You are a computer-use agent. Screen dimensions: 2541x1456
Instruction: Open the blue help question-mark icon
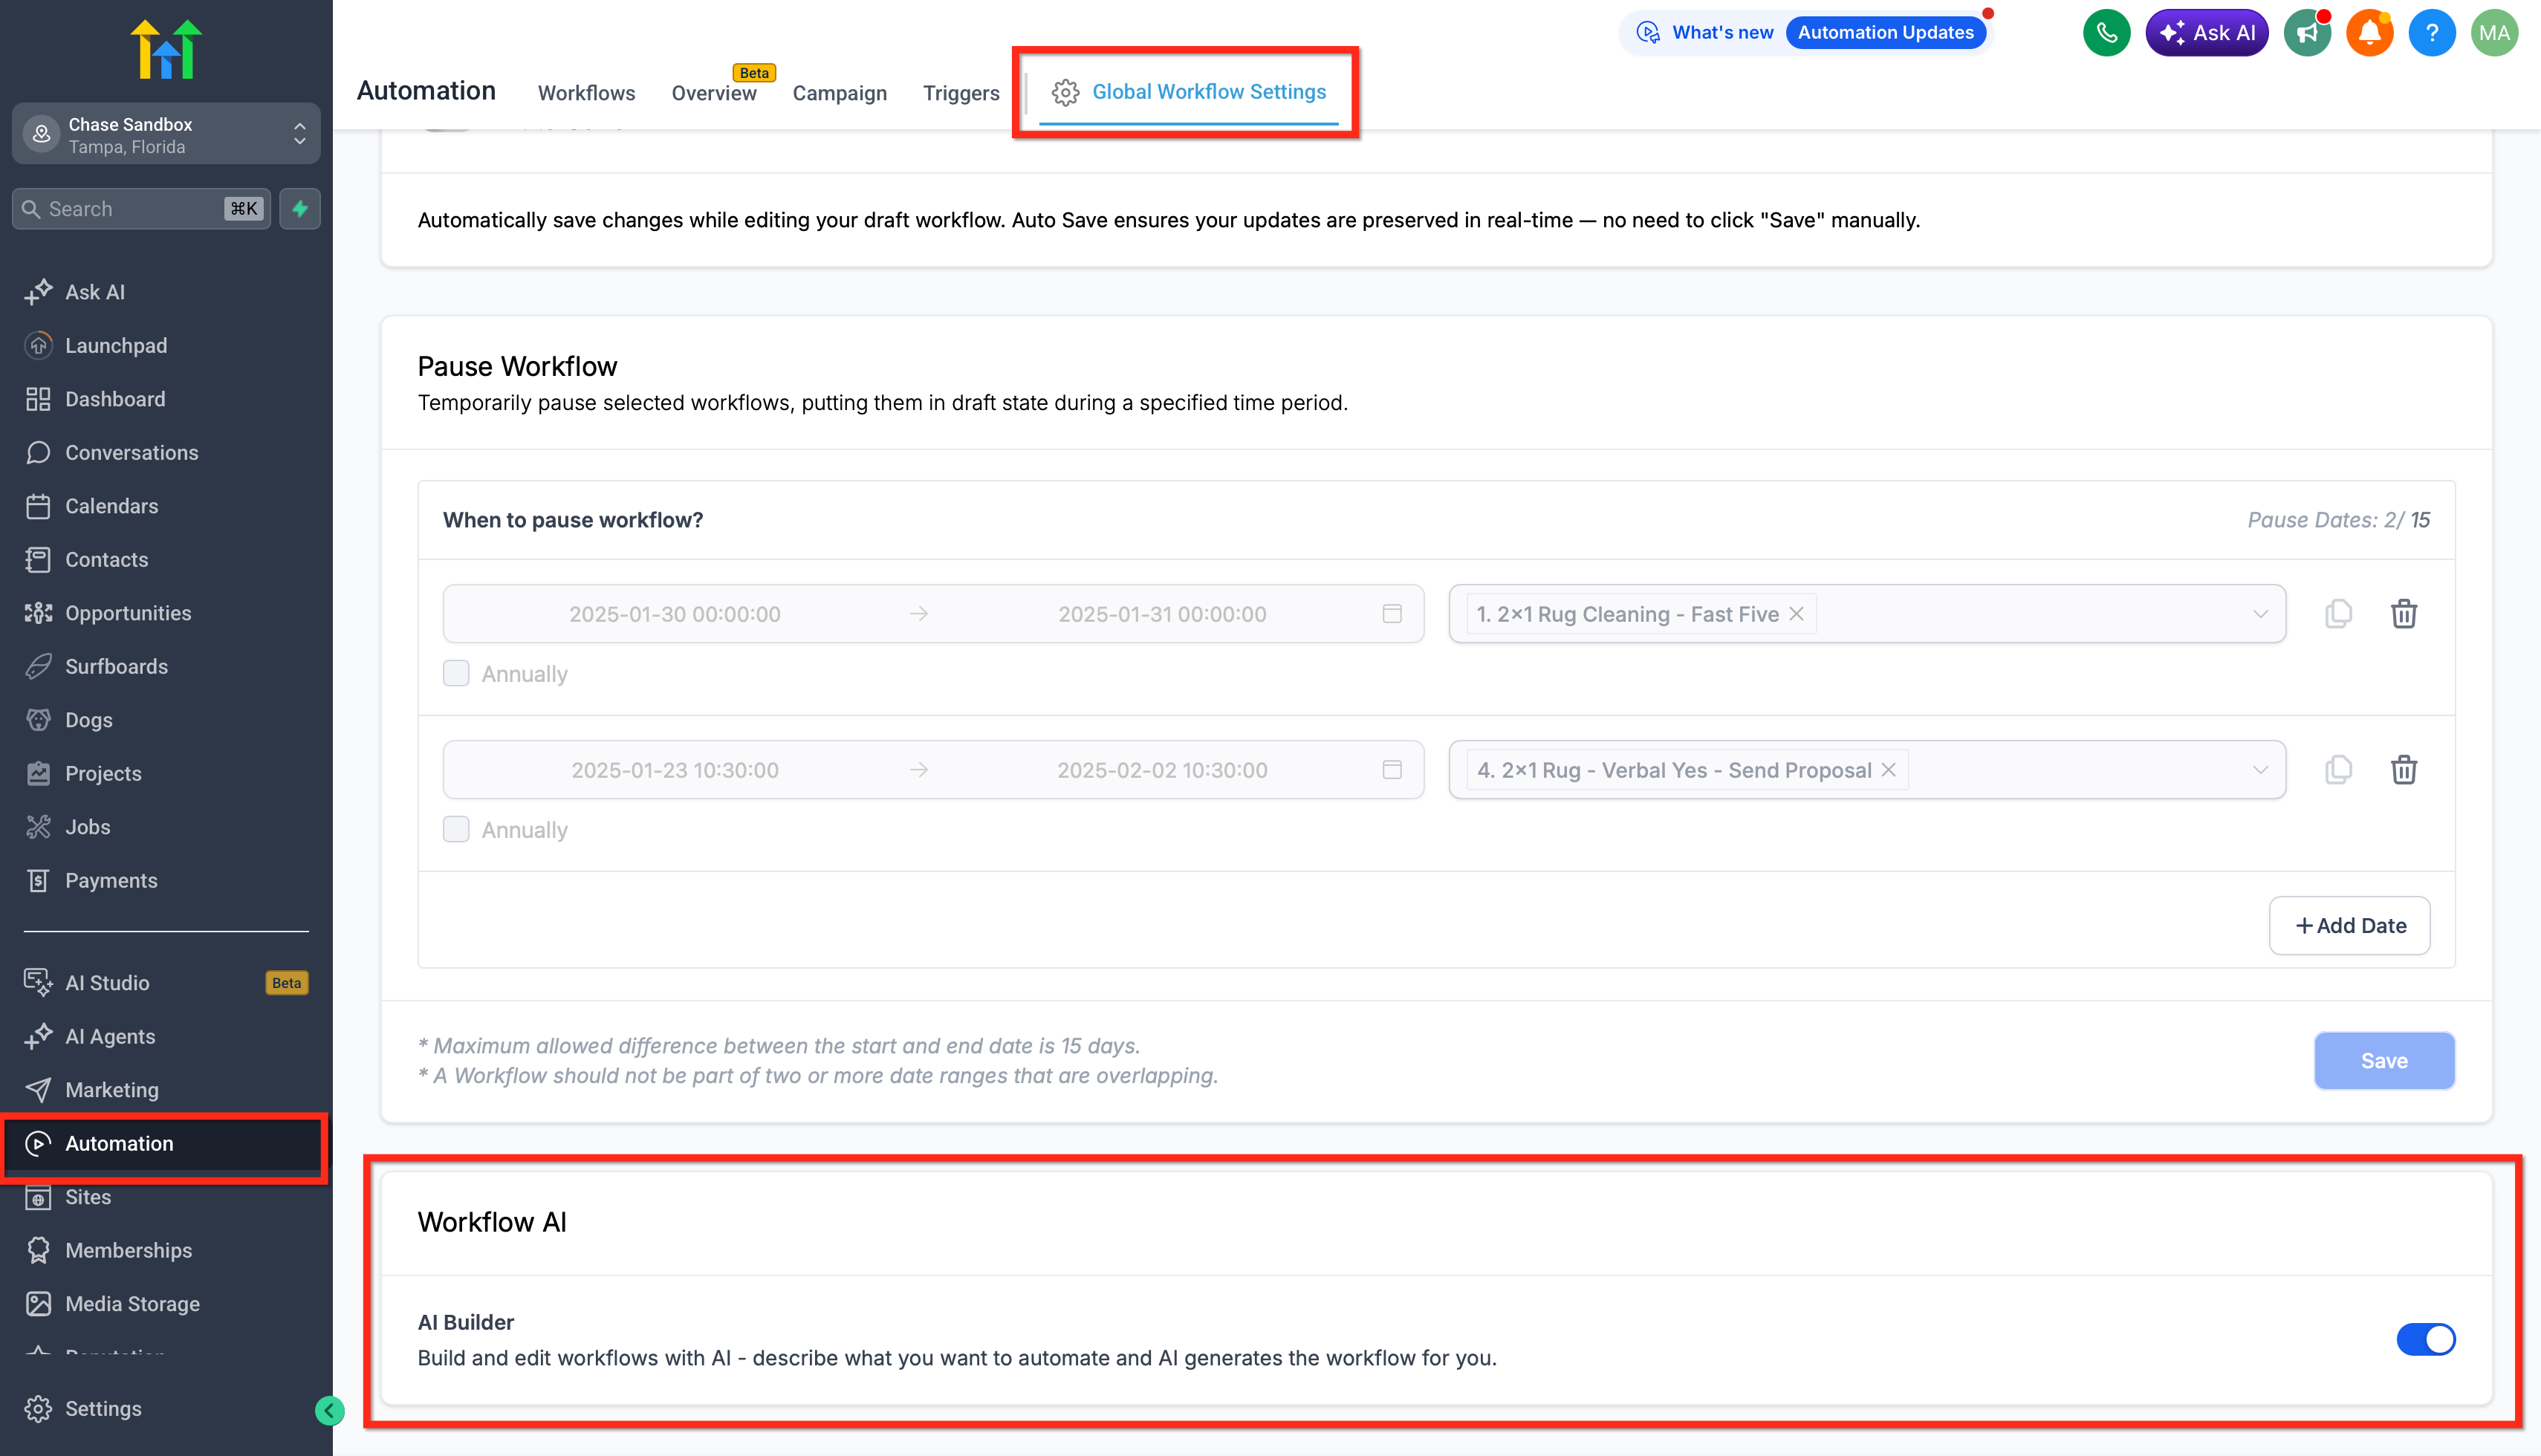point(2432,33)
